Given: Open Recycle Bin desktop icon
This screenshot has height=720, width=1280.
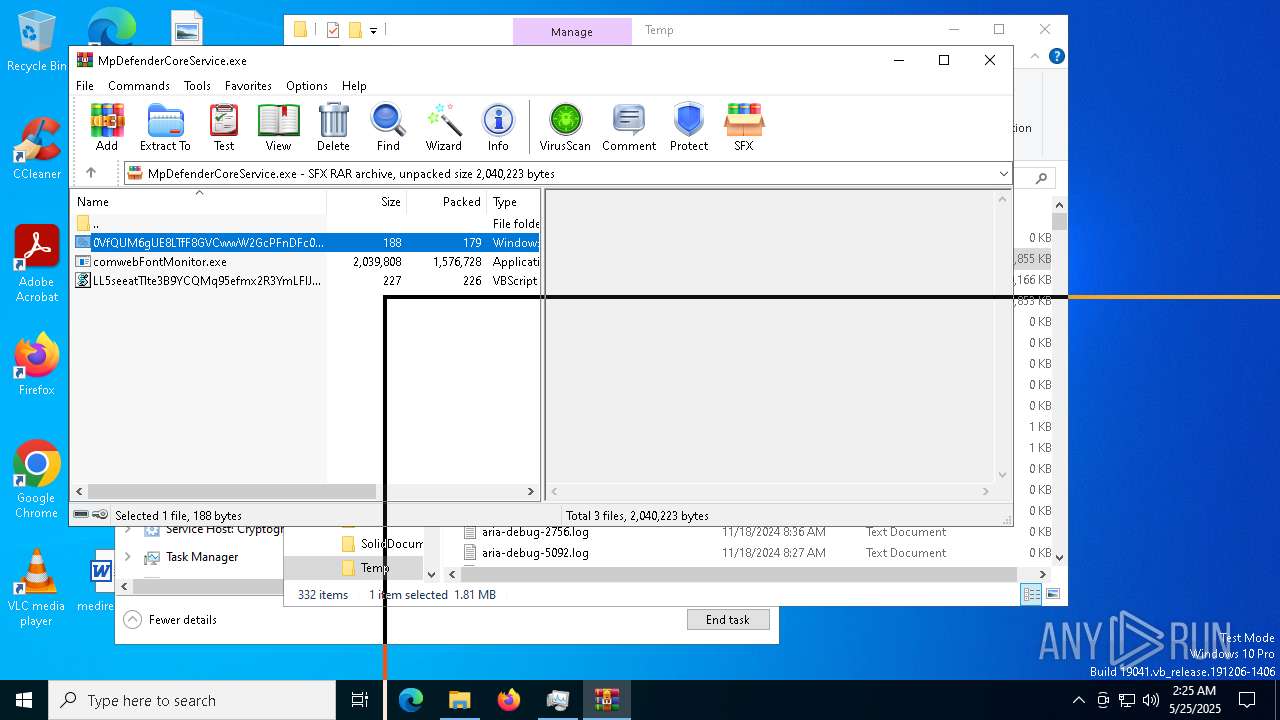Looking at the screenshot, I should coord(37,42).
